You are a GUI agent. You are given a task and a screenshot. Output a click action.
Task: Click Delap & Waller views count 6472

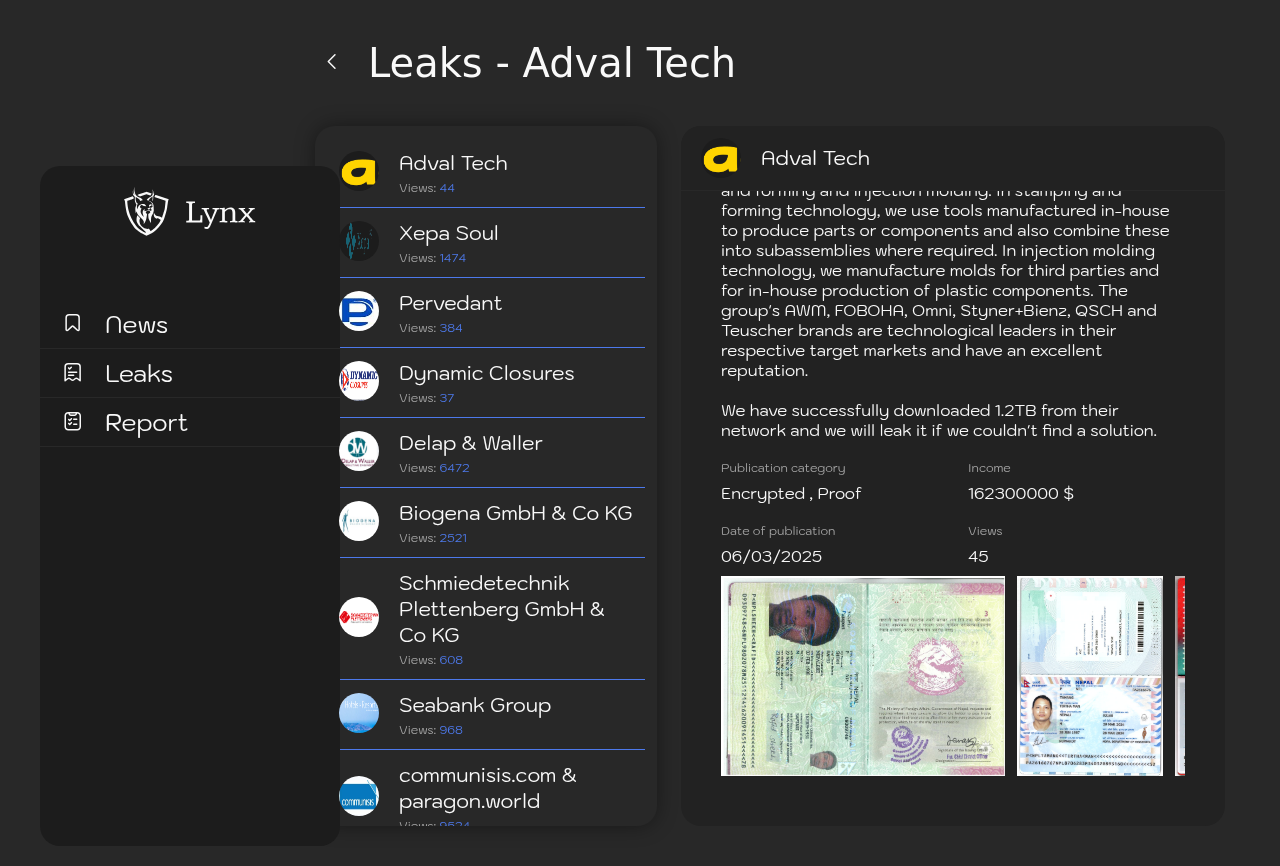click(454, 468)
